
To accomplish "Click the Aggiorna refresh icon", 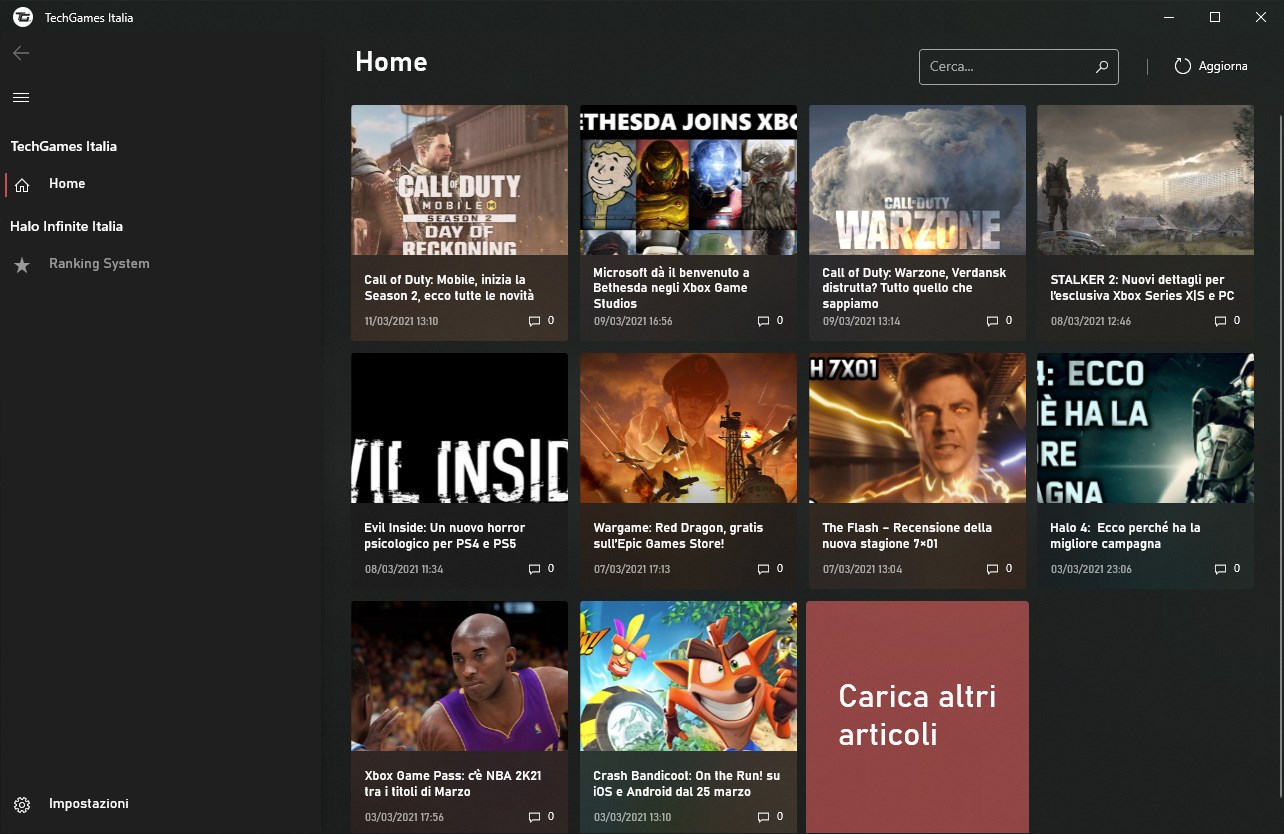I will pos(1183,66).
